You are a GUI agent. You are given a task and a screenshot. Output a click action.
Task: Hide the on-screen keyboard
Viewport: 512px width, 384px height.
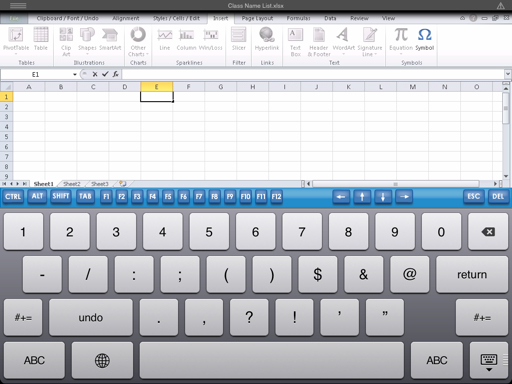tap(489, 361)
